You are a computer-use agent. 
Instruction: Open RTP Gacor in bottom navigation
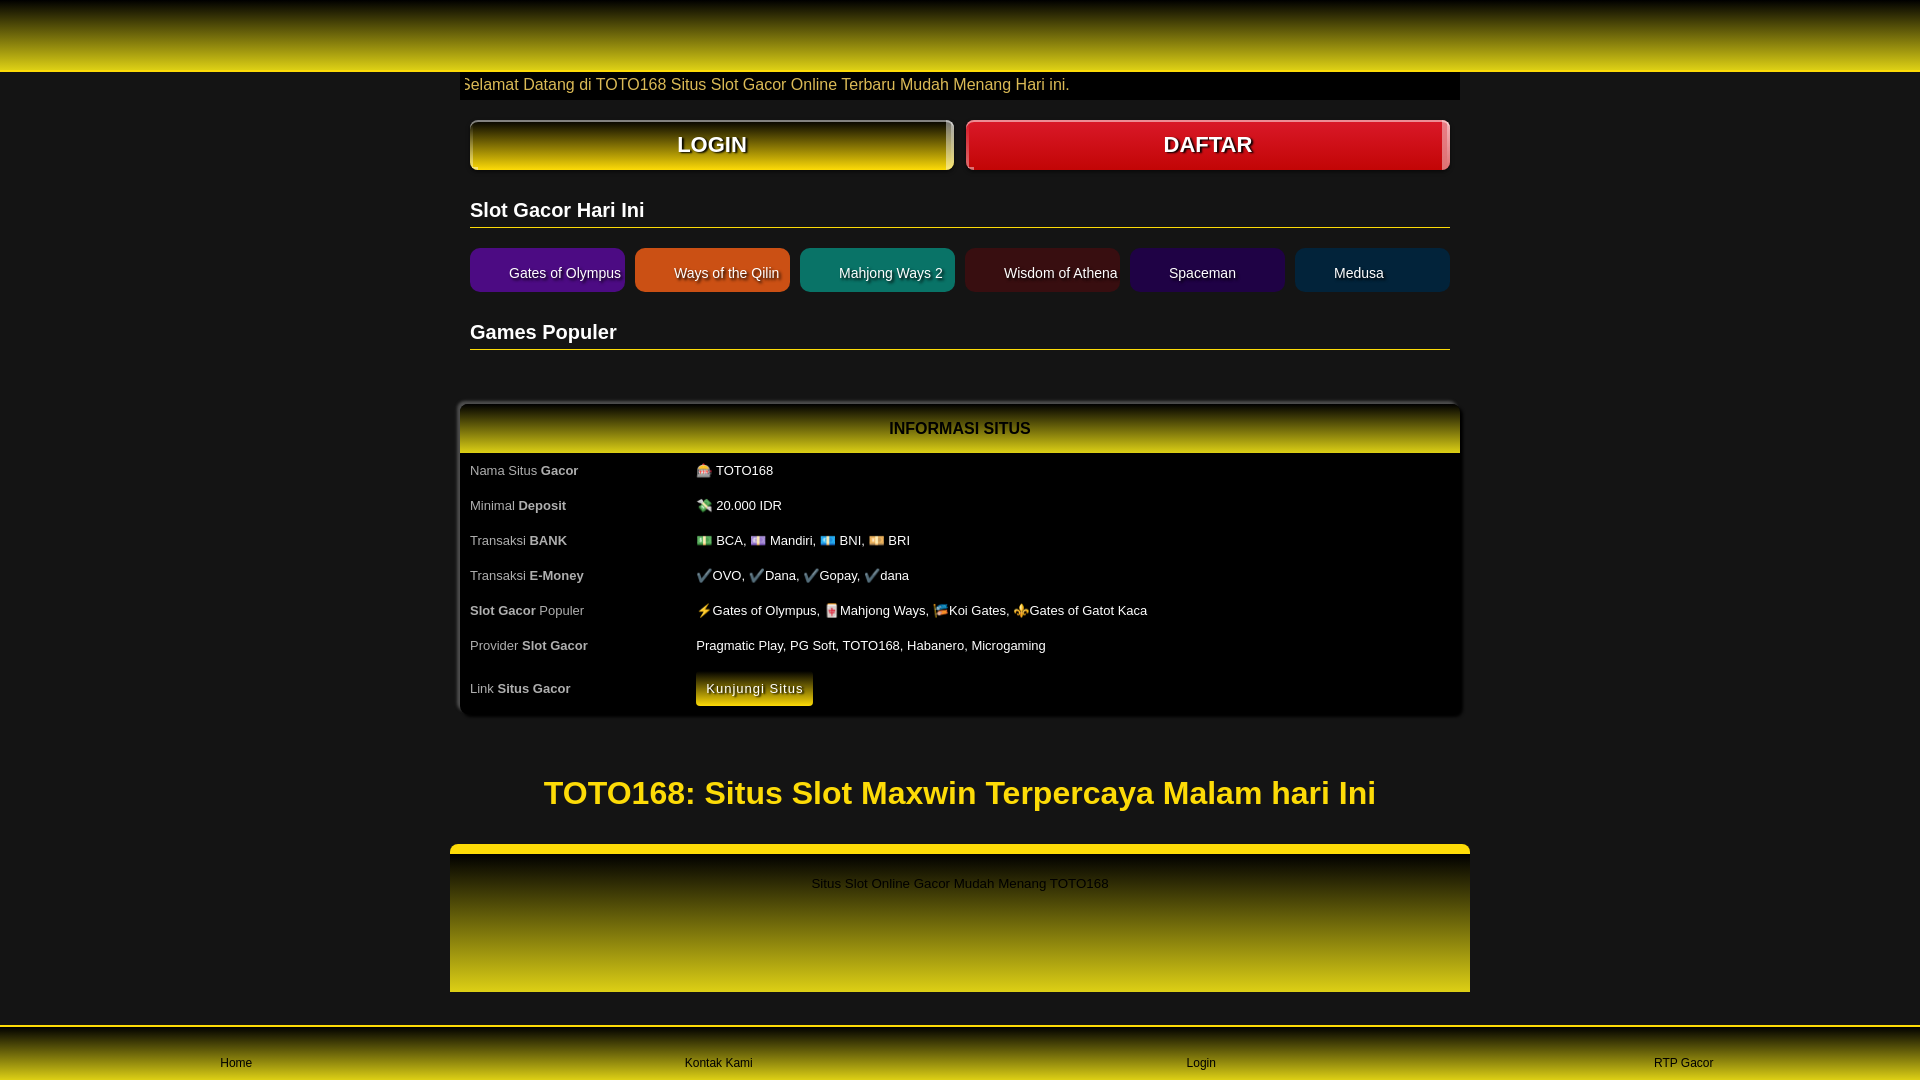tap(1683, 1063)
